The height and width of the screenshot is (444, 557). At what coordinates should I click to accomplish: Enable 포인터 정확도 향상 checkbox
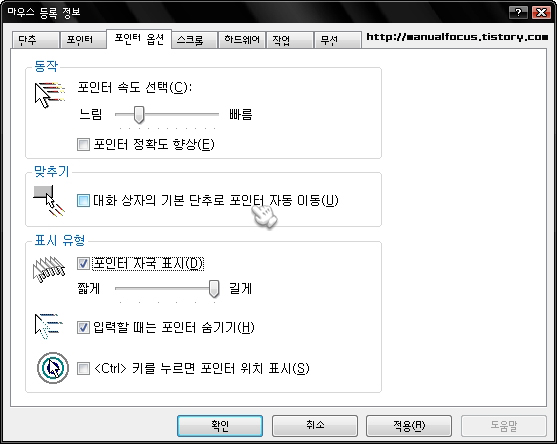tap(83, 145)
